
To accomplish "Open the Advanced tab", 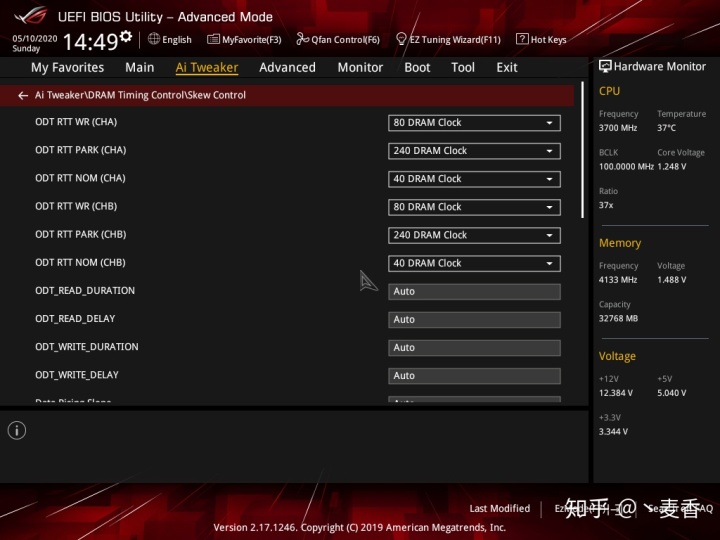I will pos(287,68).
